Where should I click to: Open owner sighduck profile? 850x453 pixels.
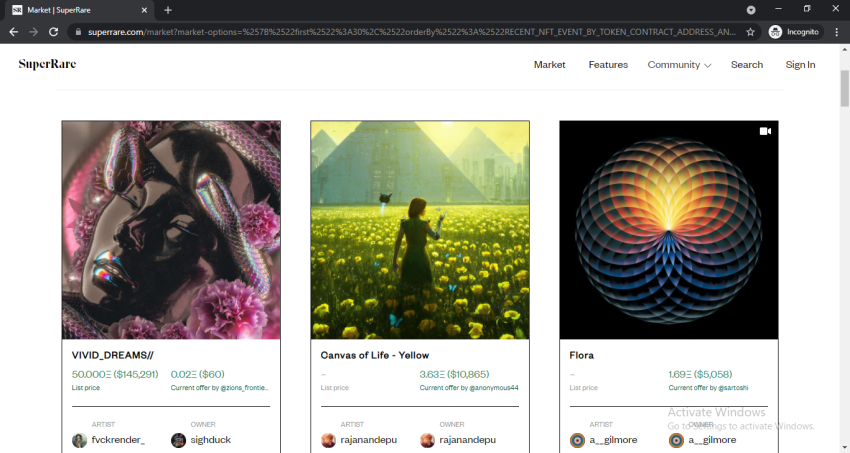pos(210,439)
